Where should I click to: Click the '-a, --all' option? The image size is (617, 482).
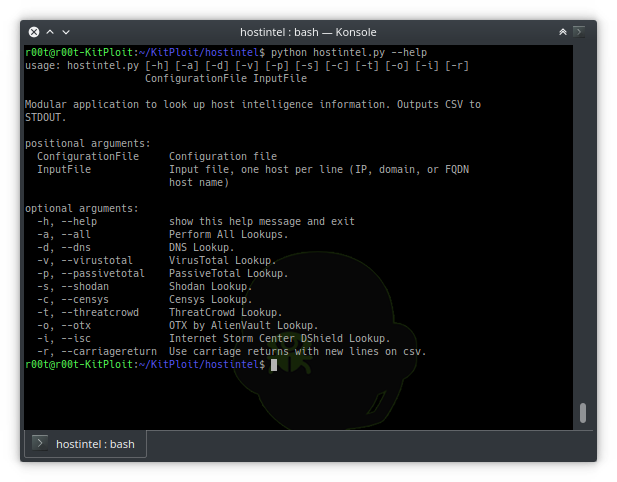tap(64, 234)
